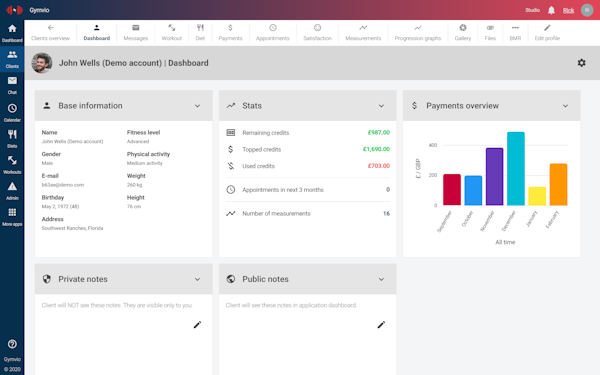Open the Progression graphs tab
600x375 pixels.
point(418,33)
